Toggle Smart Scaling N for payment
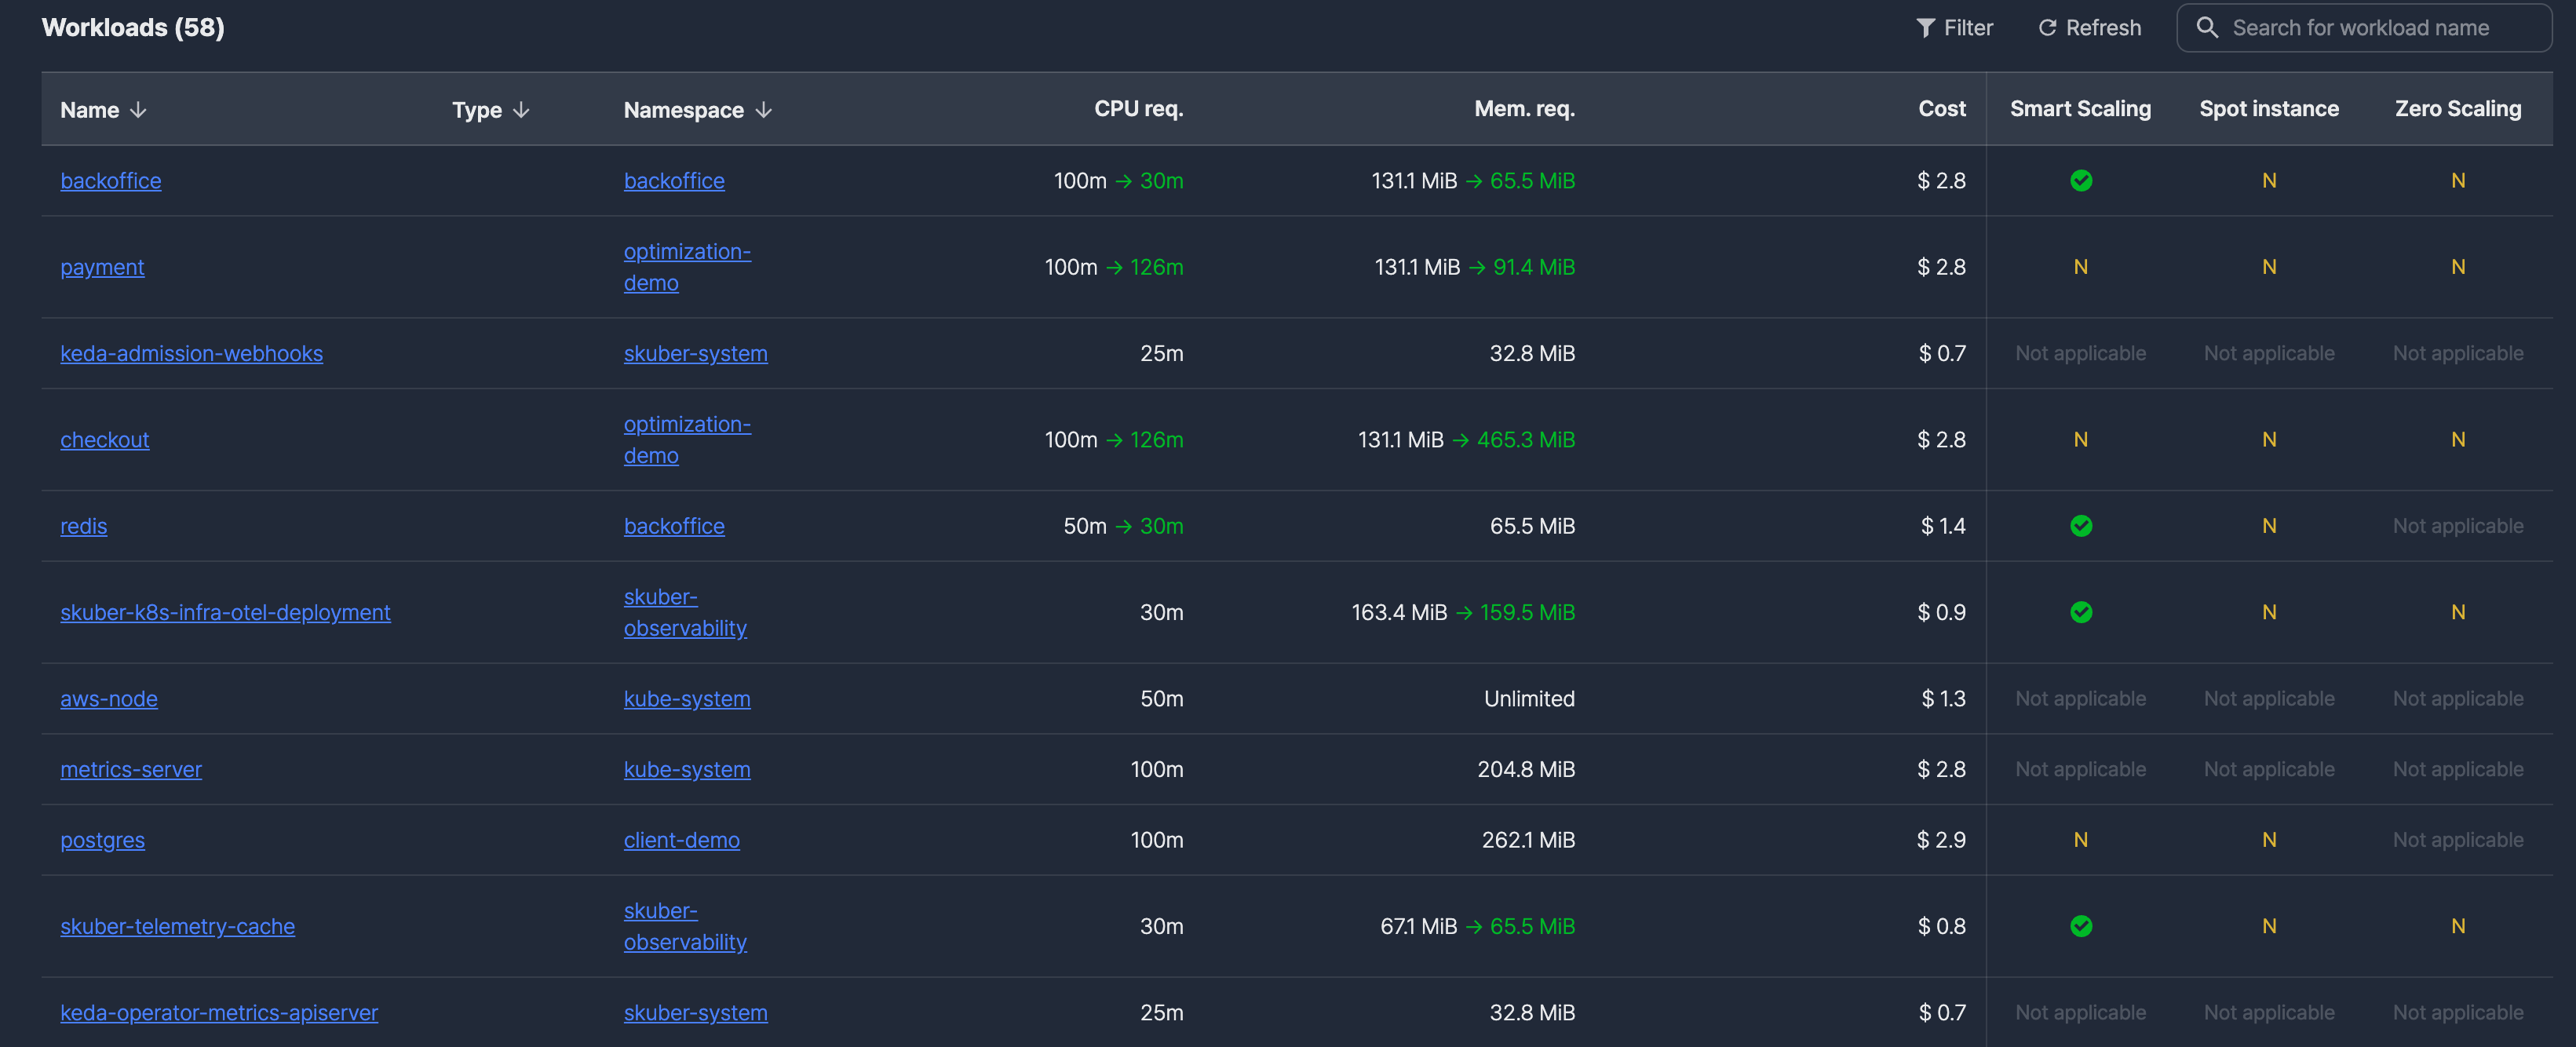 2080,267
